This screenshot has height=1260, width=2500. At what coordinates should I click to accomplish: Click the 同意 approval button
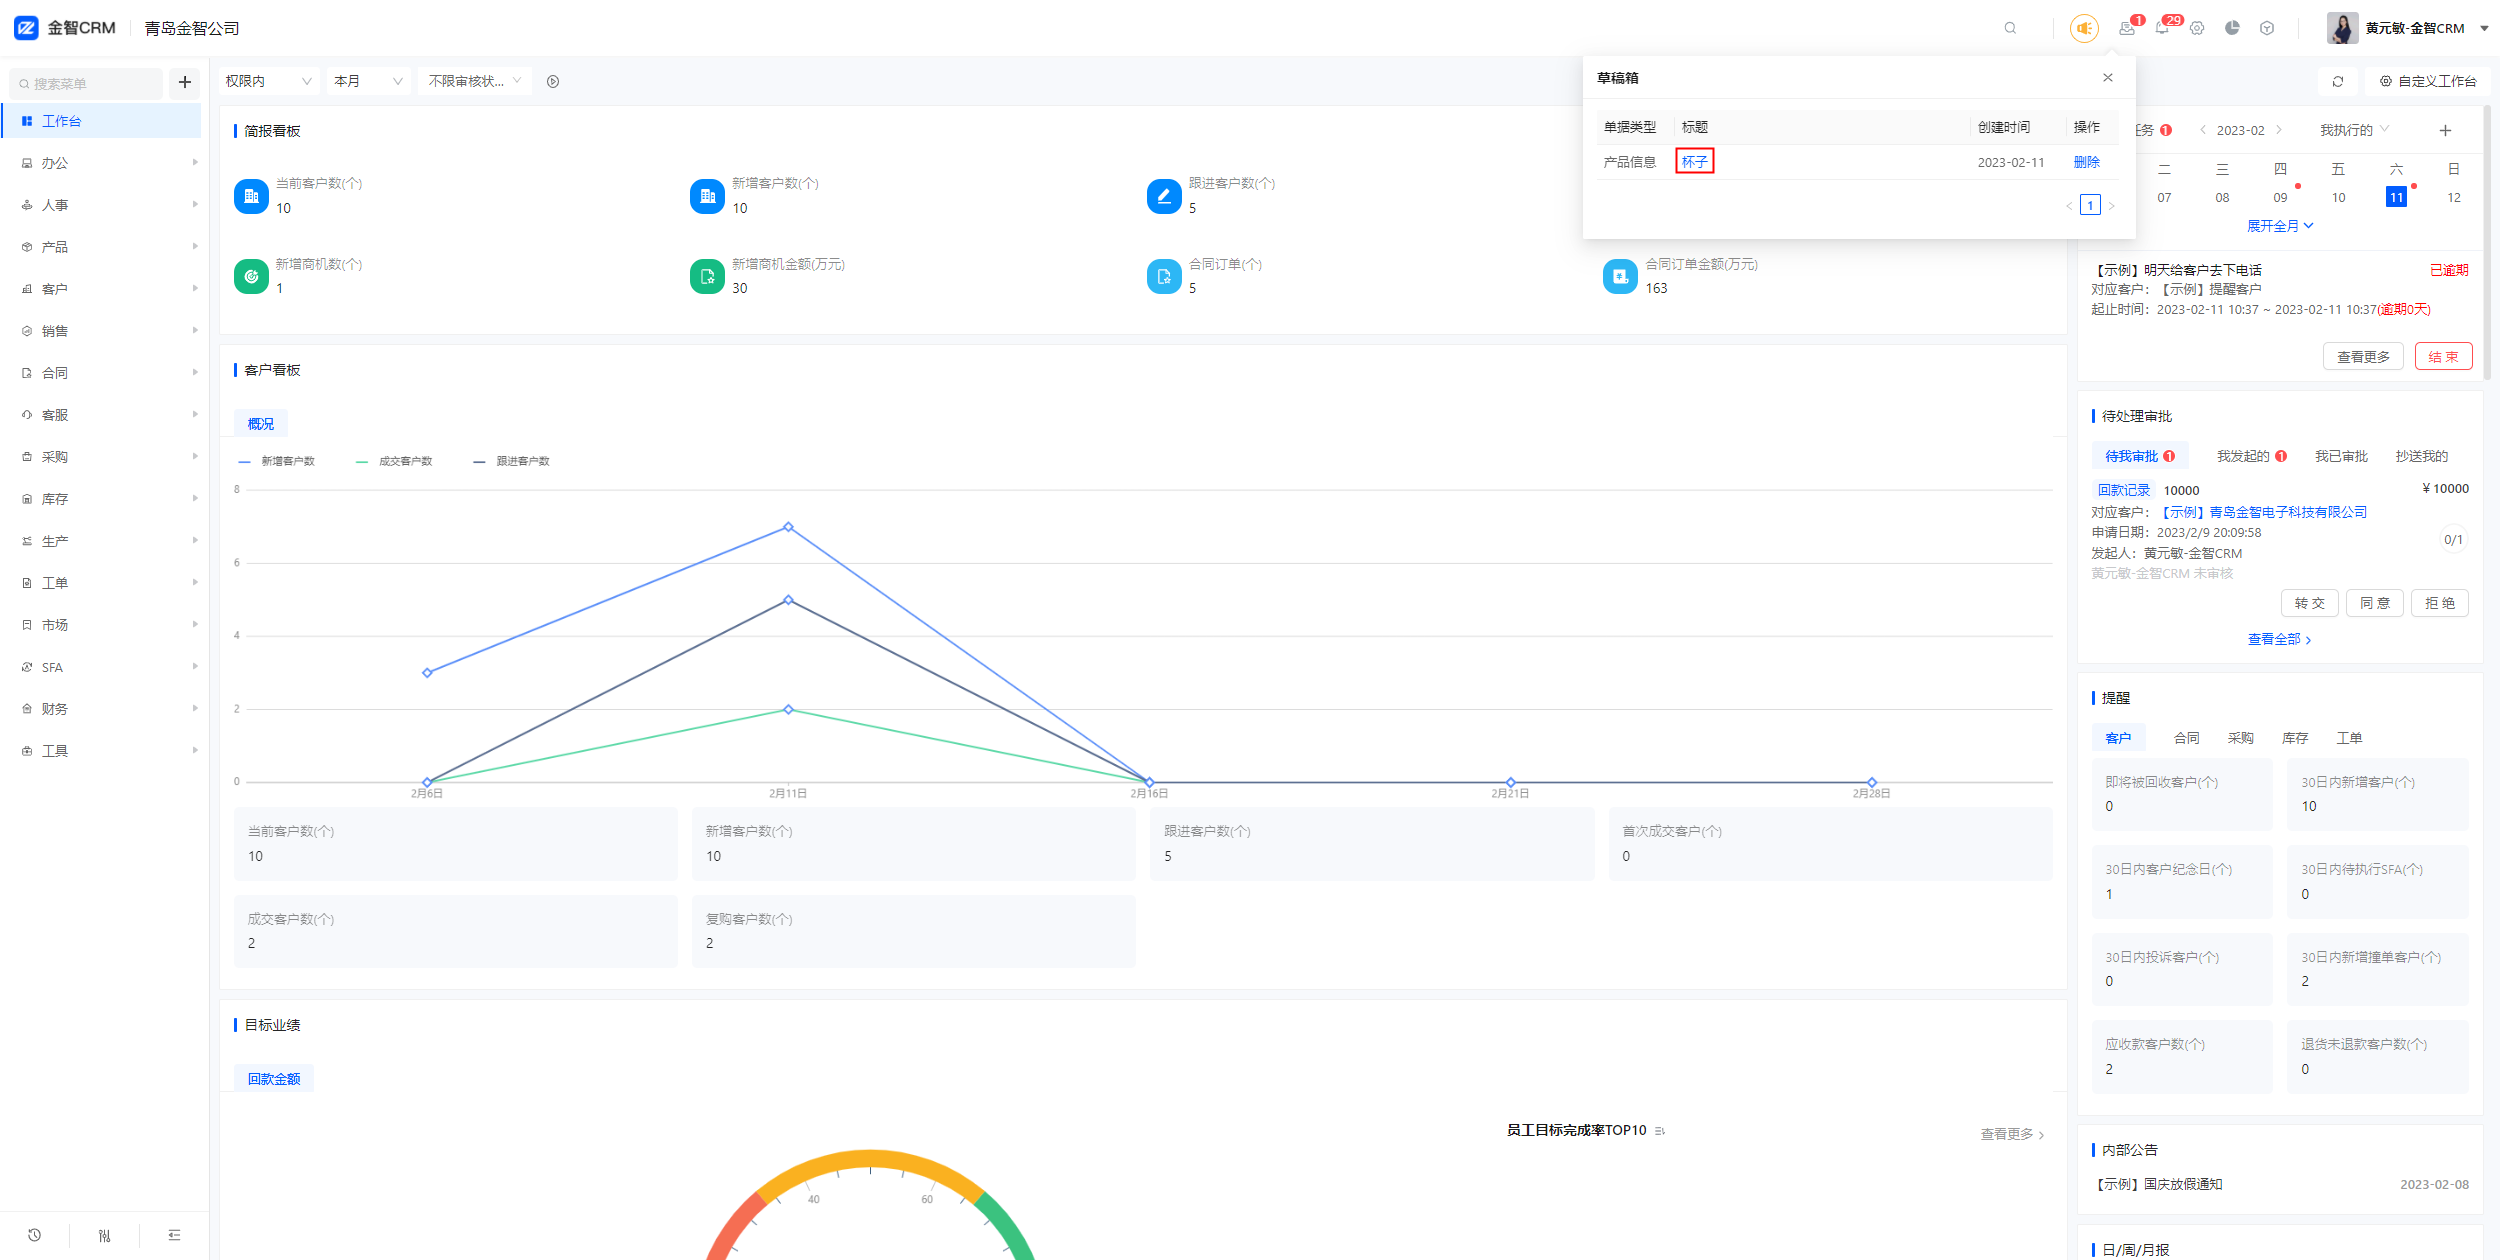2375,603
